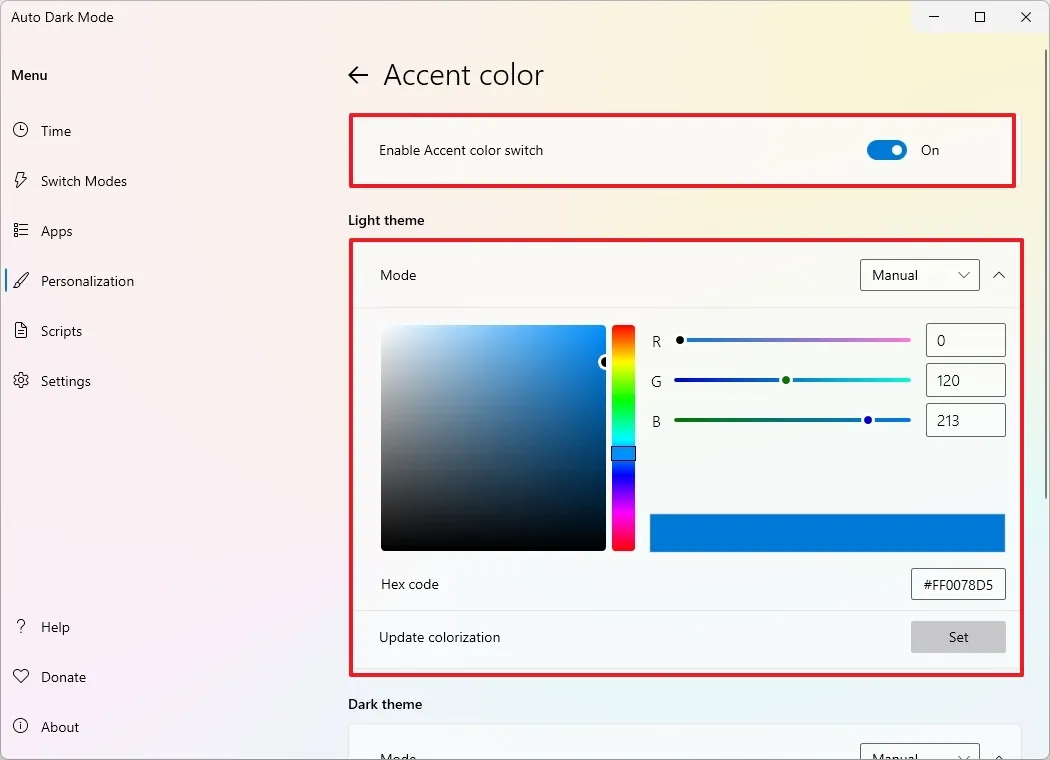Click the back arrow next to Accent color
Viewport: 1050px width, 760px height.
pyautogui.click(x=358, y=75)
